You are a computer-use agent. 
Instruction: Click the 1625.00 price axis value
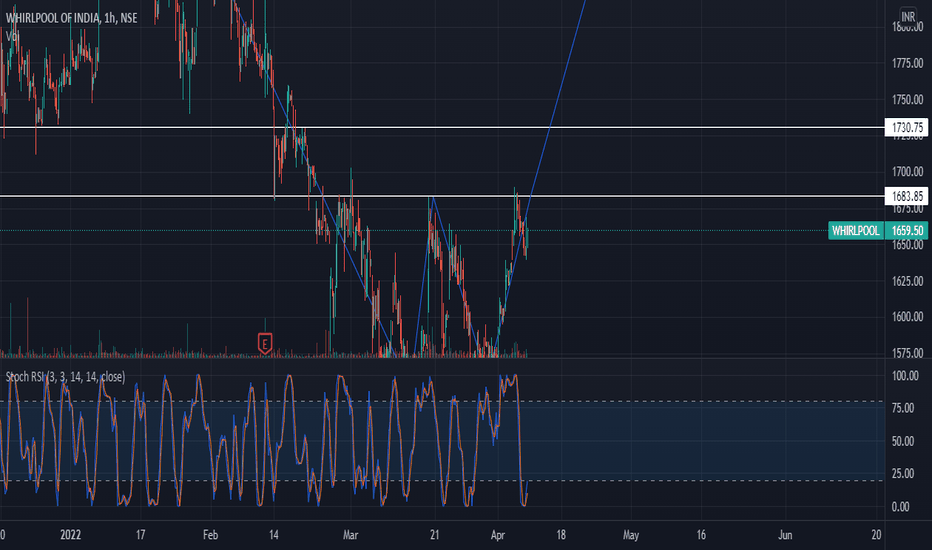[x=907, y=281]
